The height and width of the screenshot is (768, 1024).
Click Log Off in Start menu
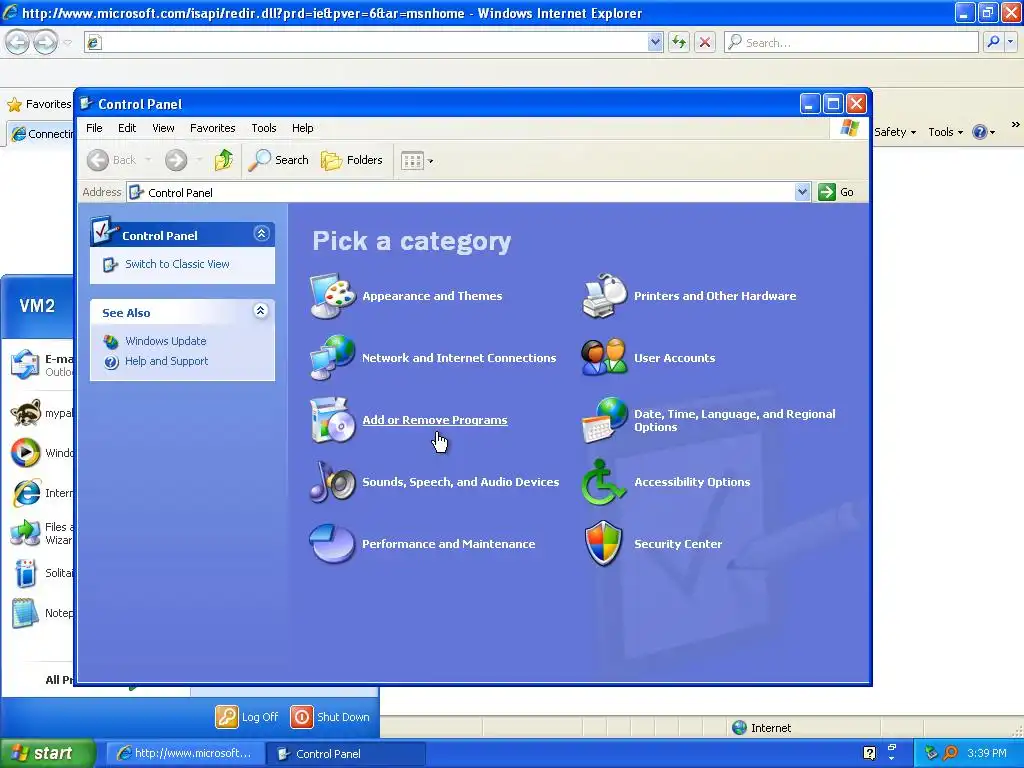pyautogui.click(x=247, y=716)
